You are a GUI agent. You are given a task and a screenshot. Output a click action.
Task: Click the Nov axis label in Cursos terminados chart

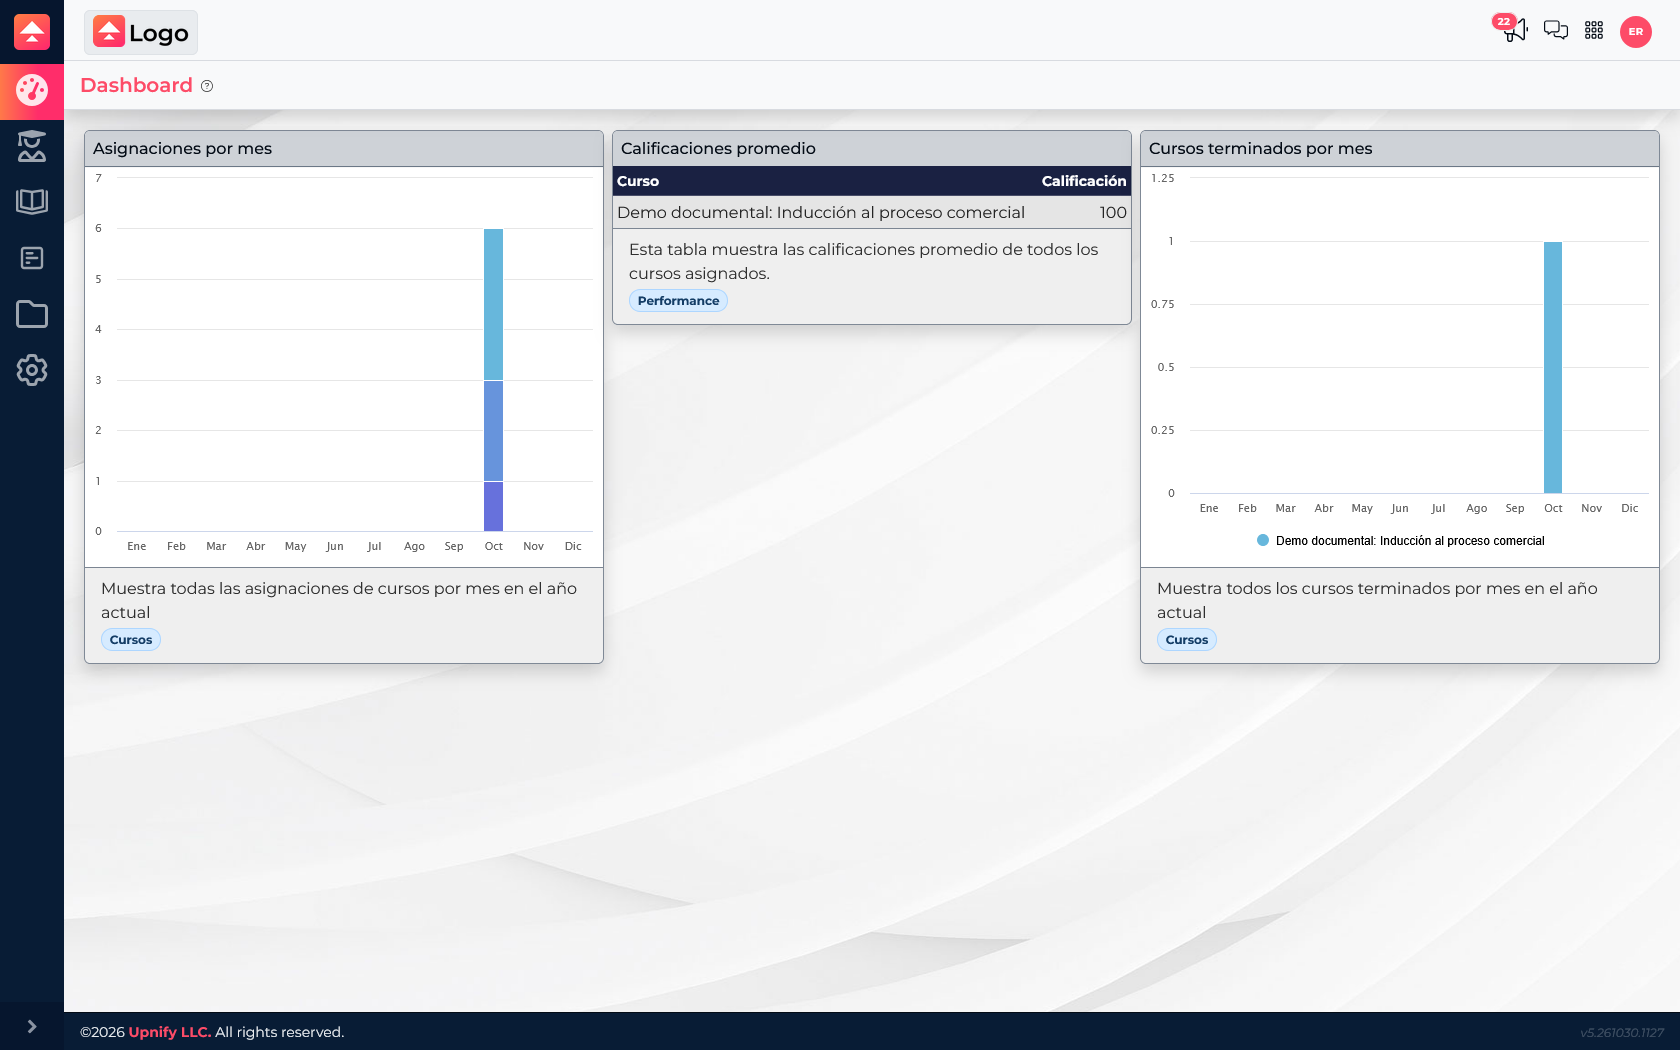pyautogui.click(x=1591, y=508)
